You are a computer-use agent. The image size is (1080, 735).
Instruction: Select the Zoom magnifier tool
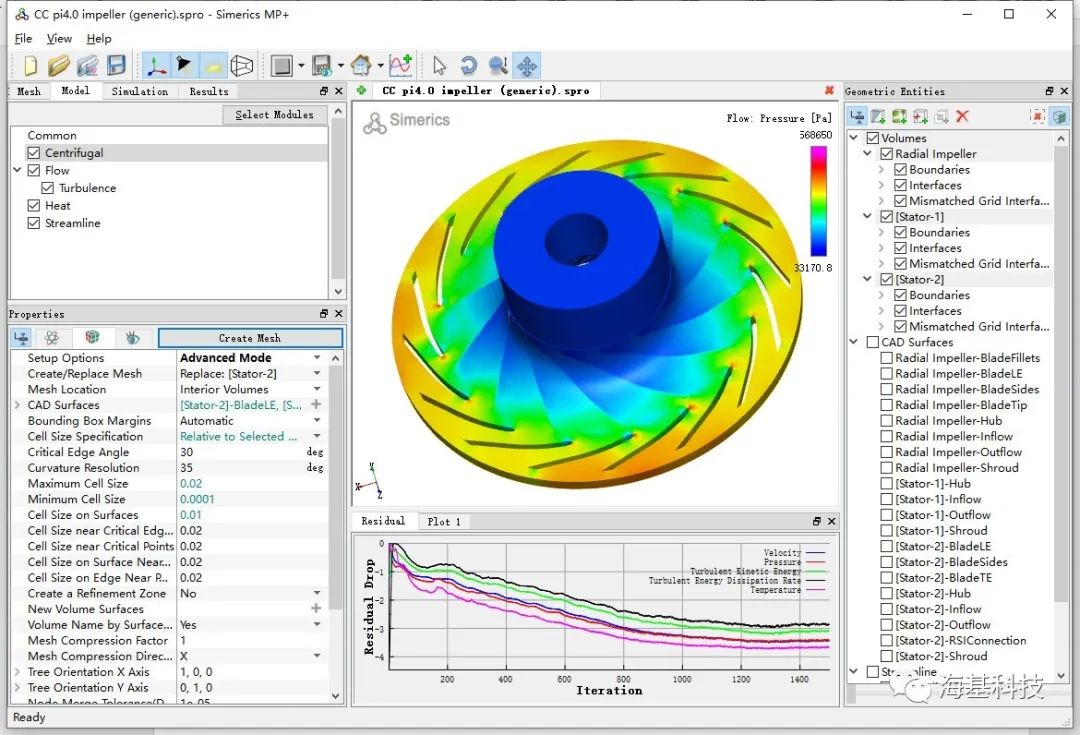pyautogui.click(x=498, y=66)
